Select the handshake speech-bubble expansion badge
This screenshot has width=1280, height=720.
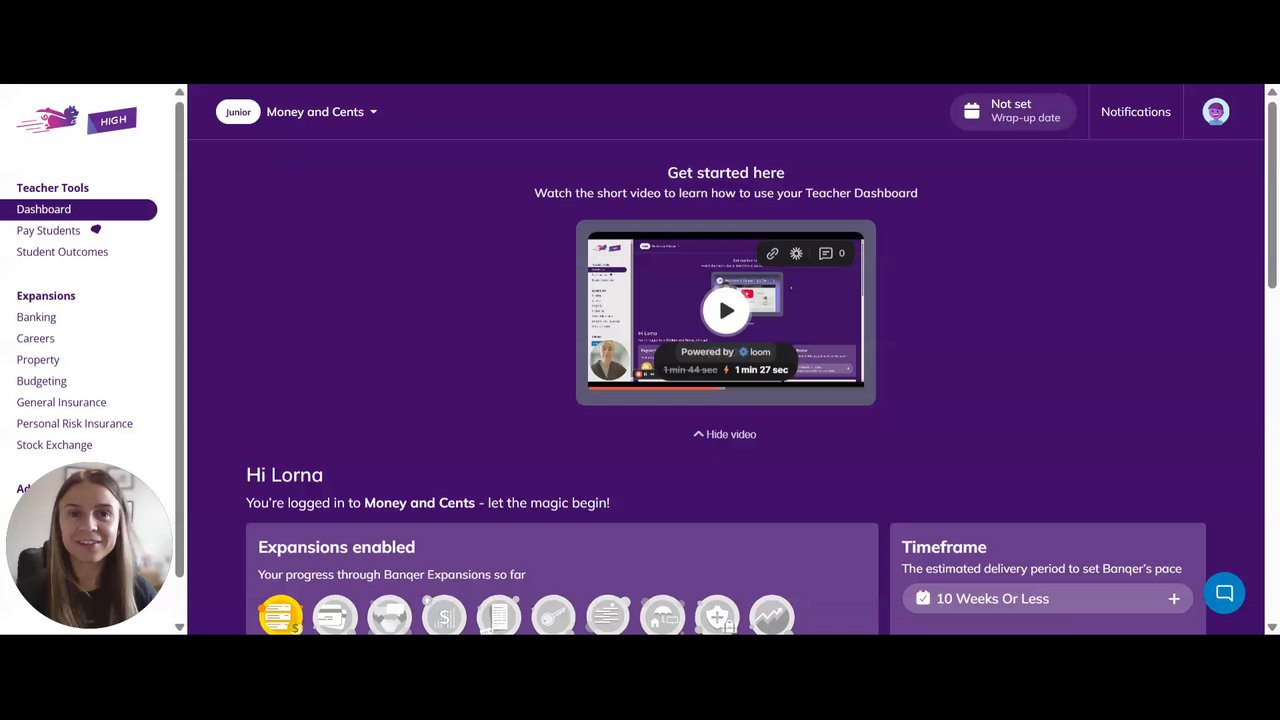[389, 616]
